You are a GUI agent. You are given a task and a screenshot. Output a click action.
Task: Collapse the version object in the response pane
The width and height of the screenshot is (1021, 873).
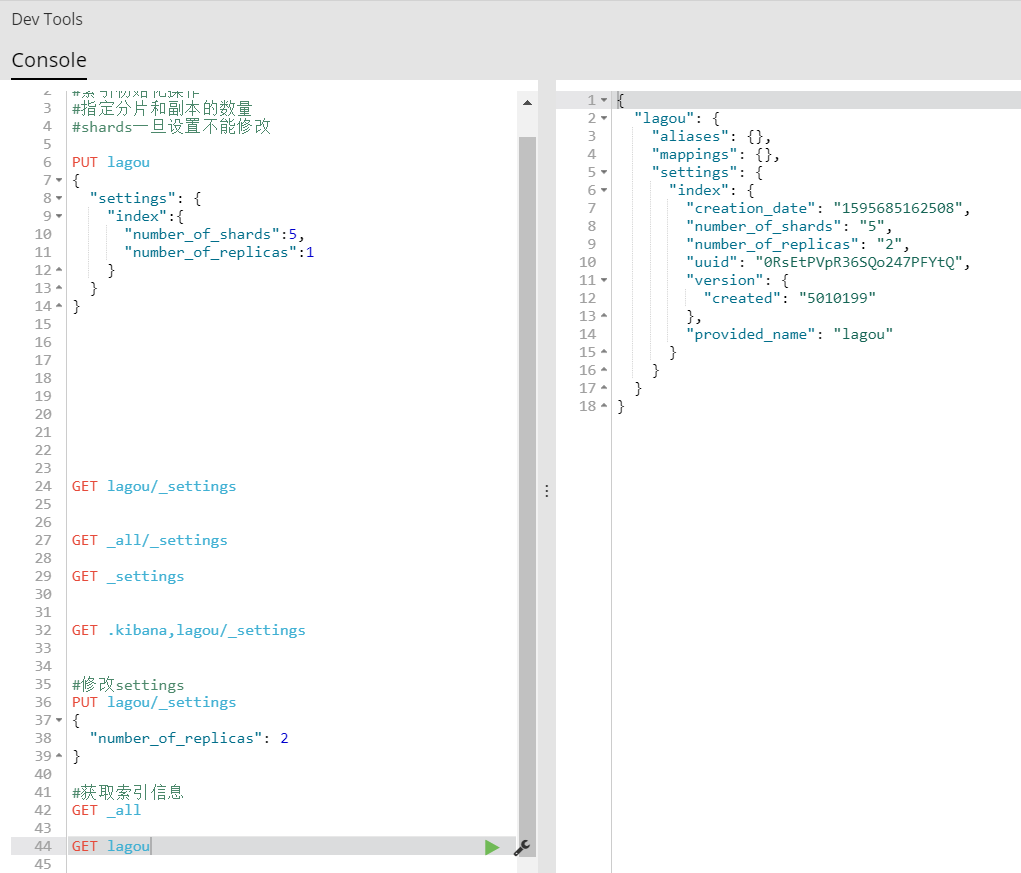point(602,280)
